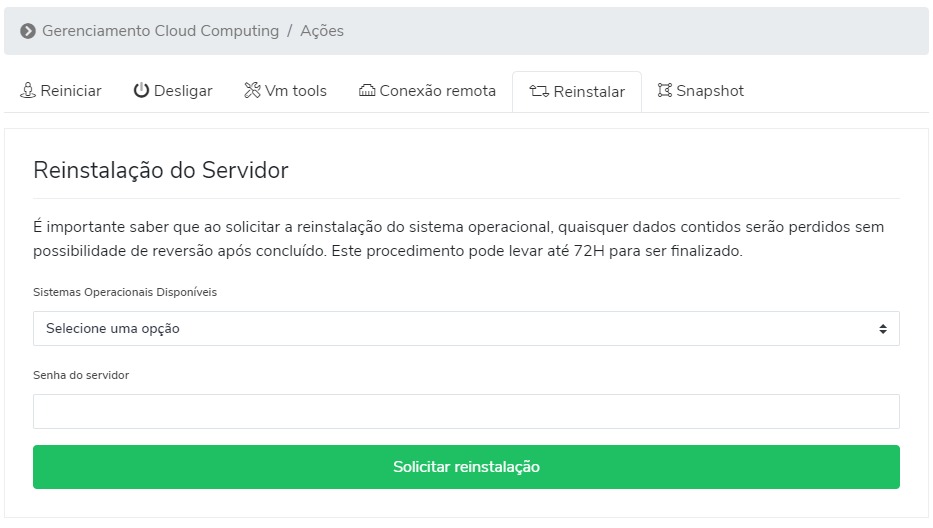Click the green Solicitar reinstalação button
933x528 pixels.
[466, 467]
